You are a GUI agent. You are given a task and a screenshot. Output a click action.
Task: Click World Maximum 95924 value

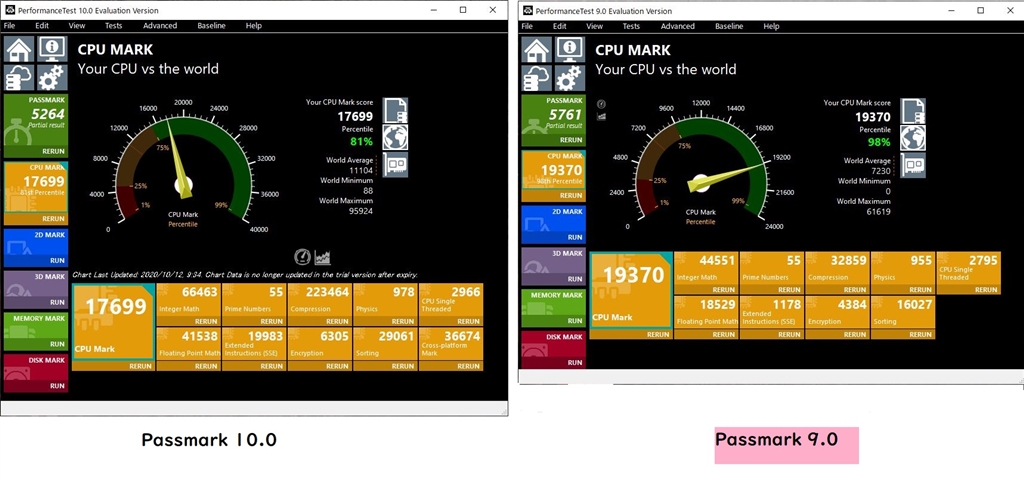point(360,211)
